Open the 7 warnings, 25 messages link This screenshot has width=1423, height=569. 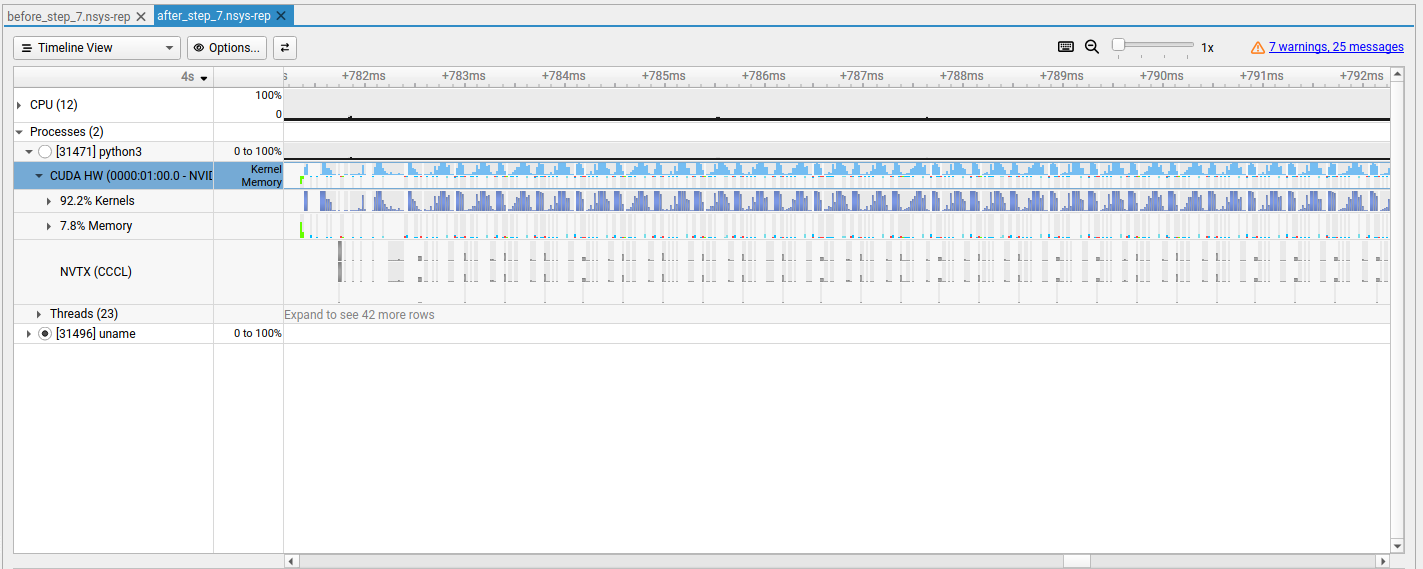tap(1336, 47)
